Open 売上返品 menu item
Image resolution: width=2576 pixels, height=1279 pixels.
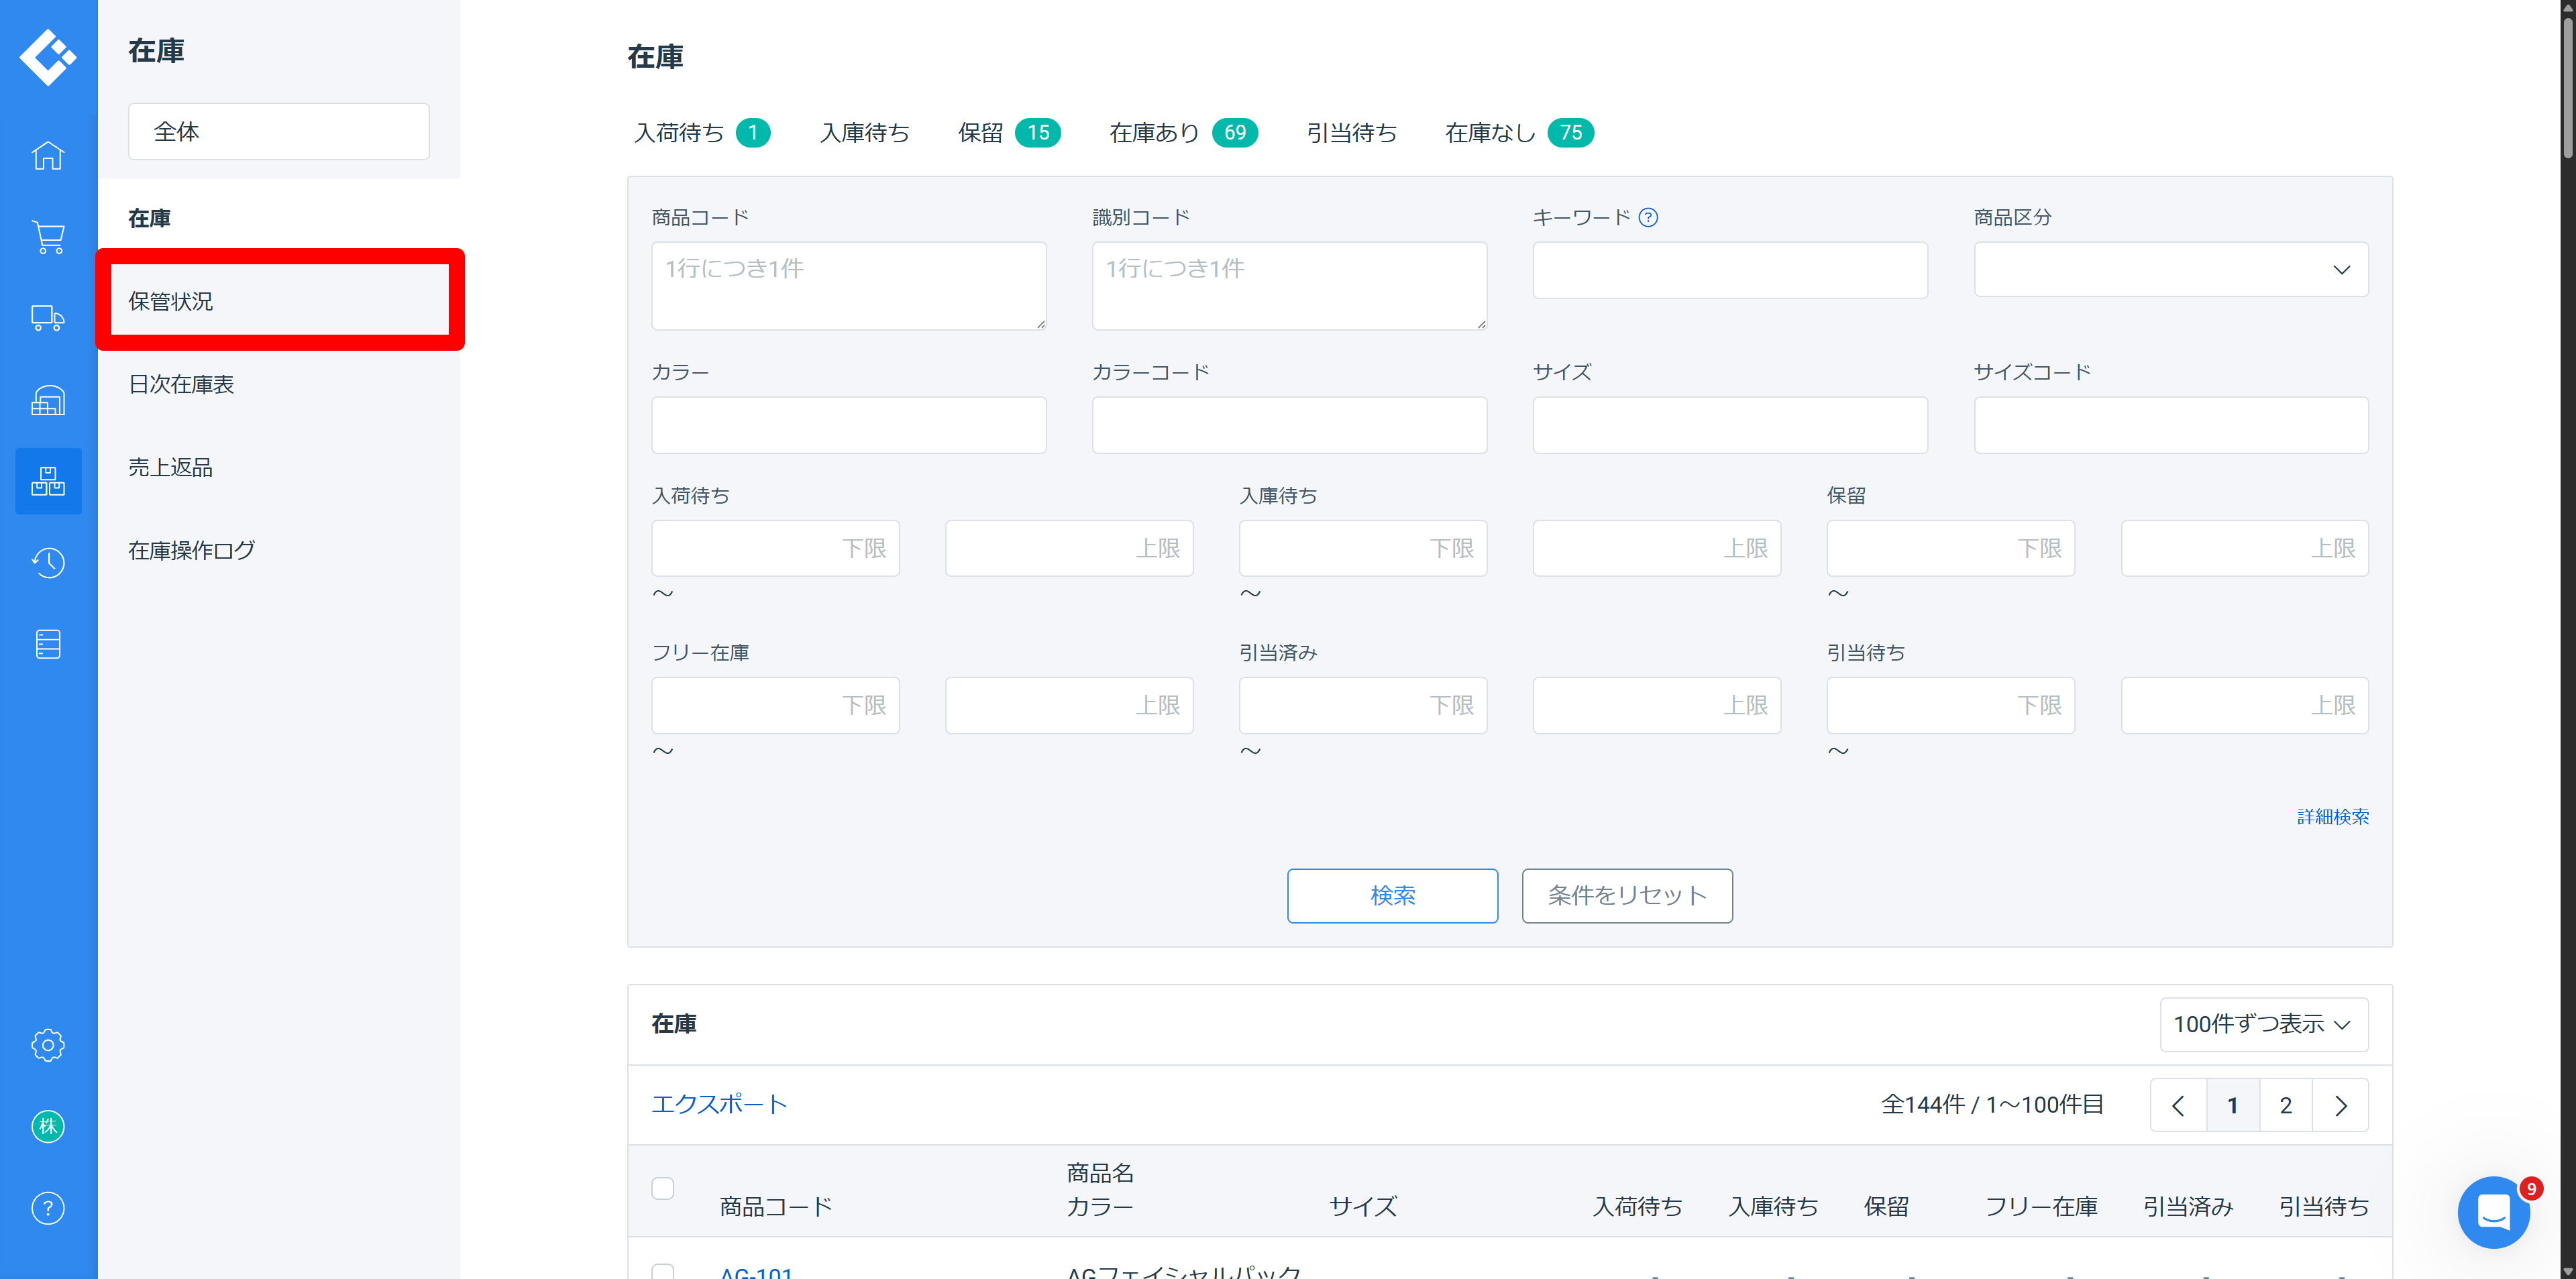(279, 467)
